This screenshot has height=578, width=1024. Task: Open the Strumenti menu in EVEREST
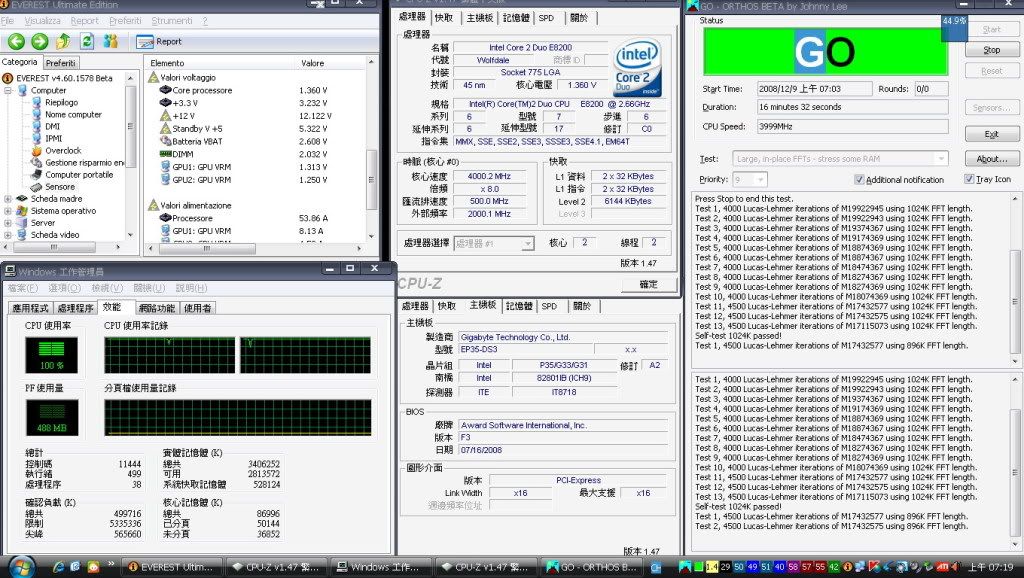(172, 21)
